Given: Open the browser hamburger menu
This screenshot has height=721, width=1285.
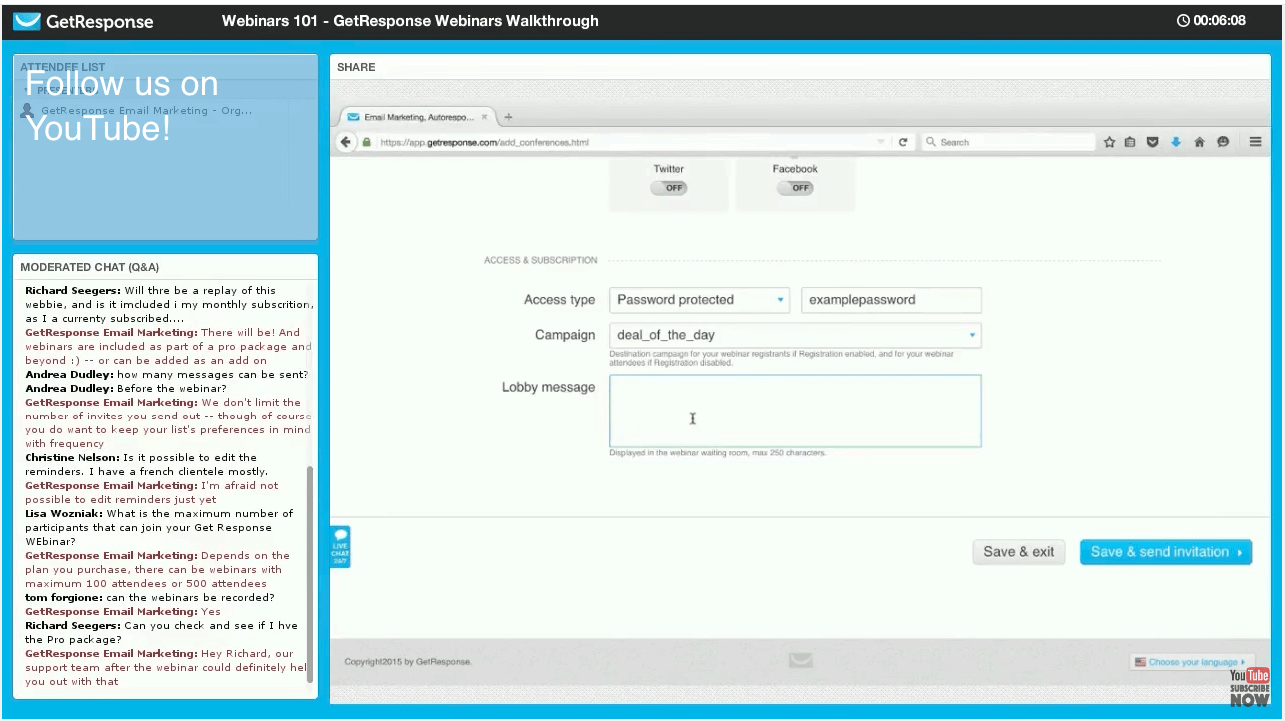Looking at the screenshot, I should tap(1255, 142).
